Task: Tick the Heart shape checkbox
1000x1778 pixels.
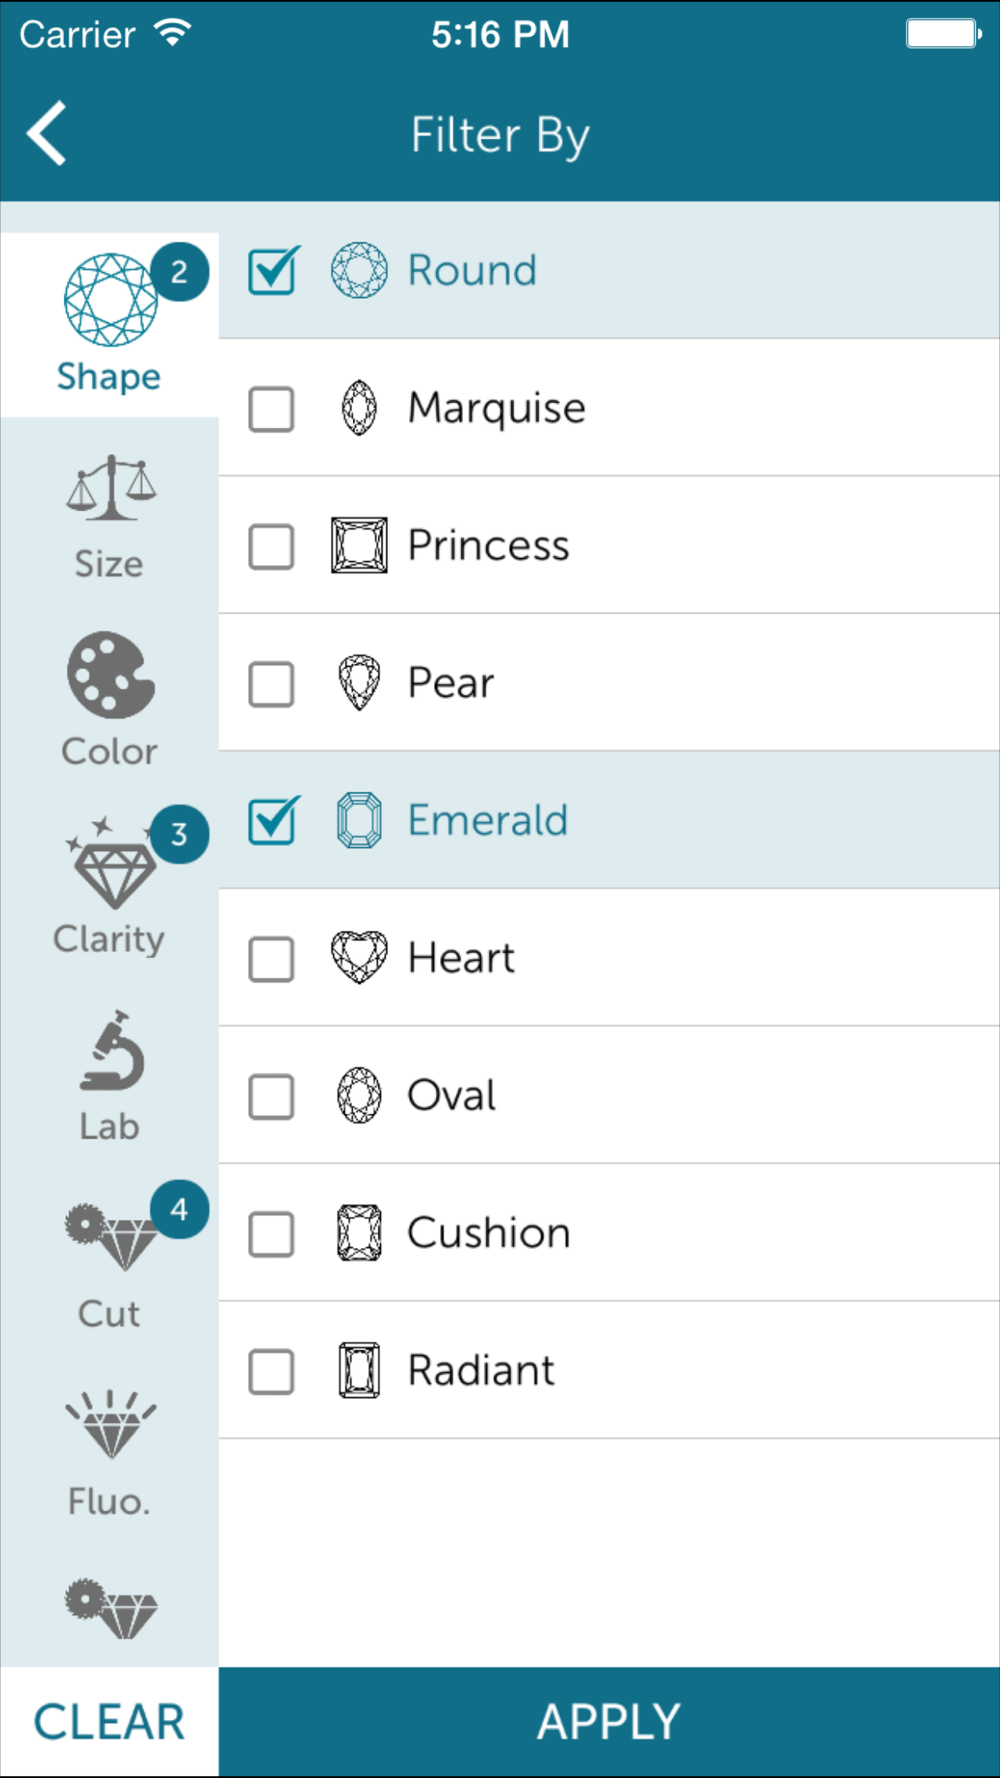Action: click(x=271, y=960)
